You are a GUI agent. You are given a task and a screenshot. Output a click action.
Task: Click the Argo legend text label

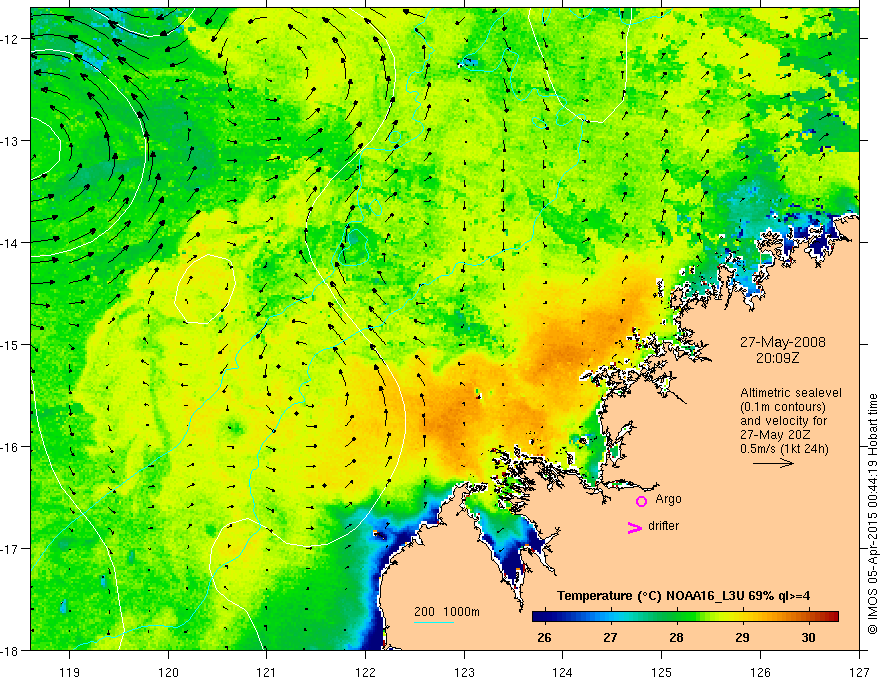pyautogui.click(x=668, y=499)
